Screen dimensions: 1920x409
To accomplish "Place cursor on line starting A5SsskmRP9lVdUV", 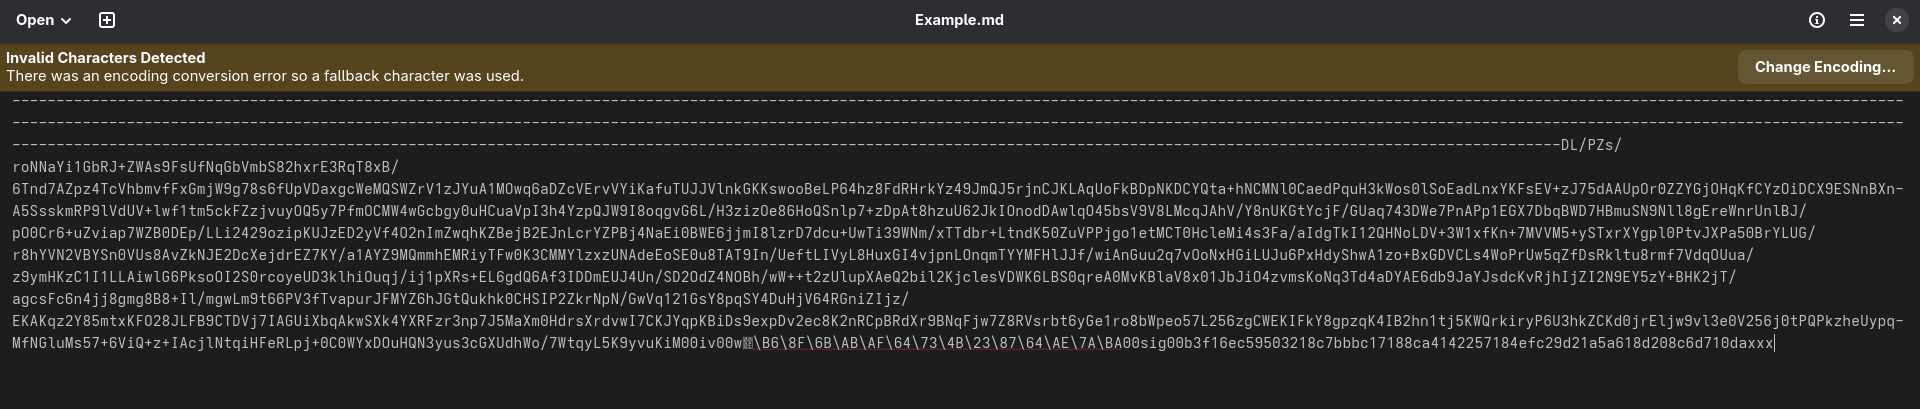I will tap(910, 211).
